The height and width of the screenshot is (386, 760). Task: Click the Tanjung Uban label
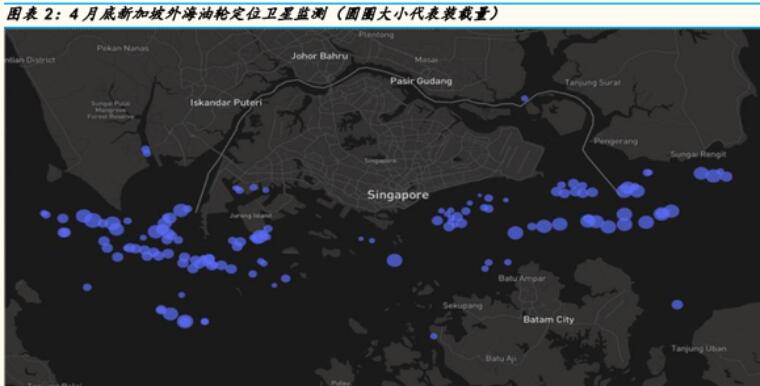pos(698,349)
